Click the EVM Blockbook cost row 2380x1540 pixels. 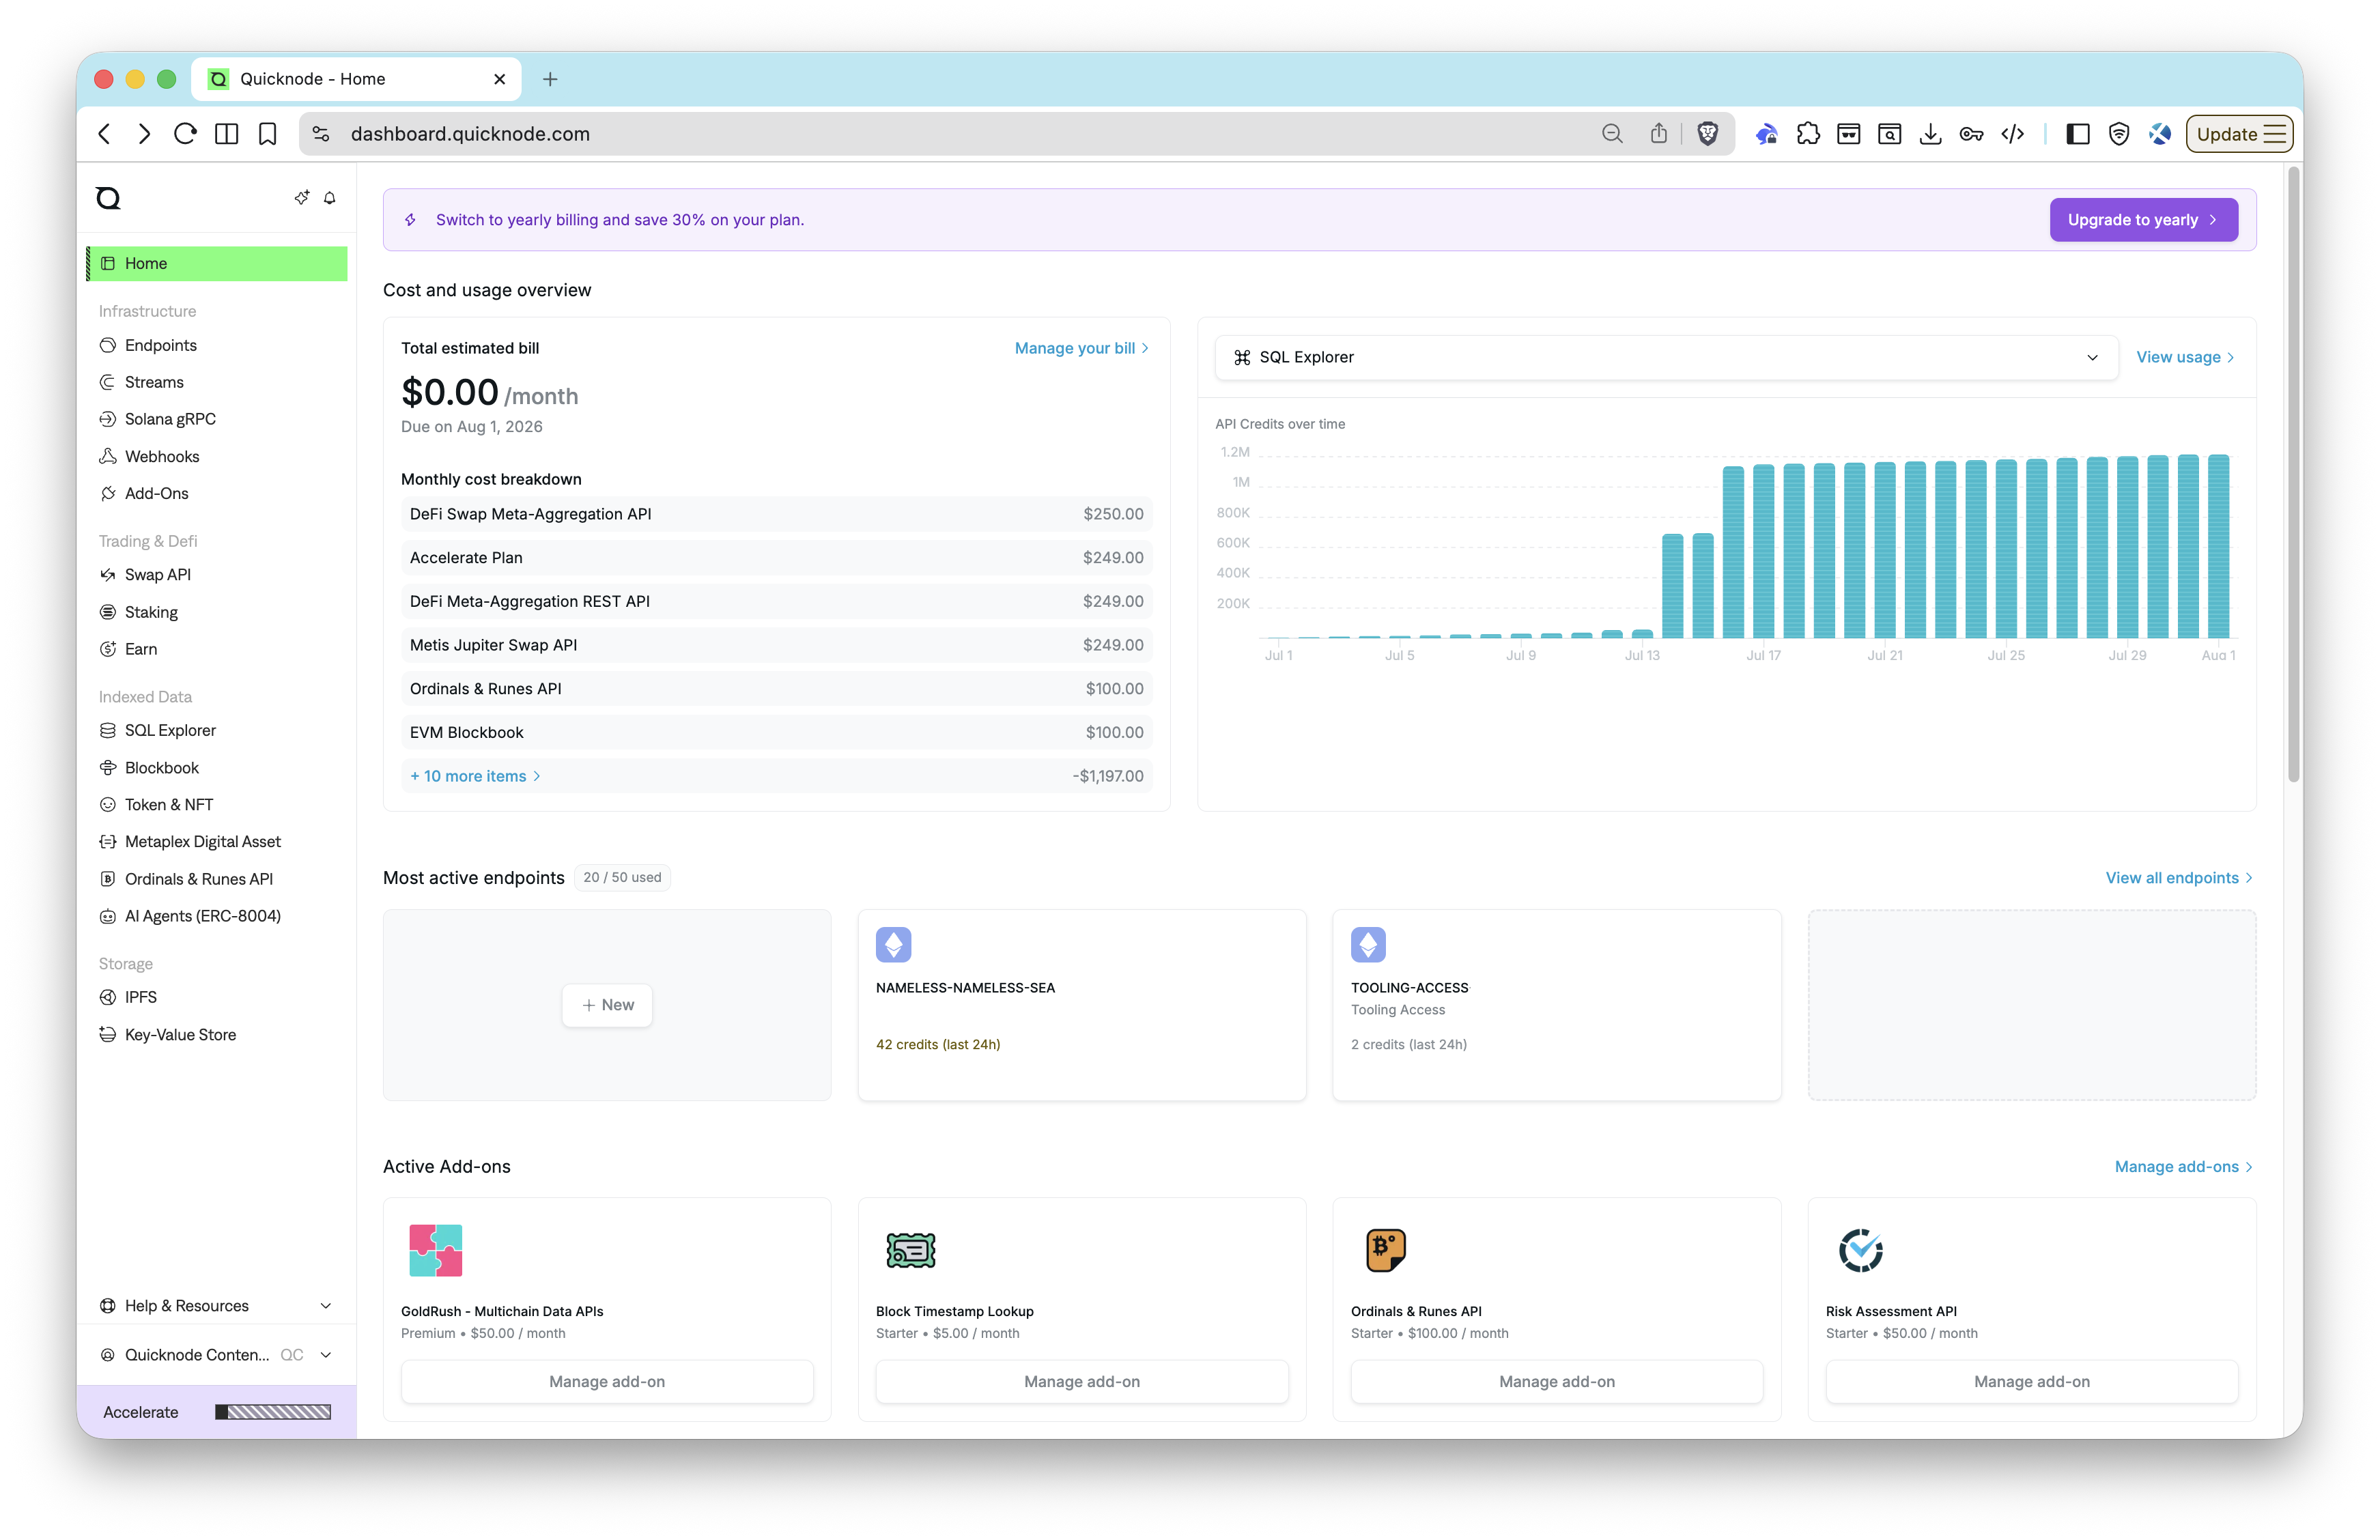click(777, 732)
